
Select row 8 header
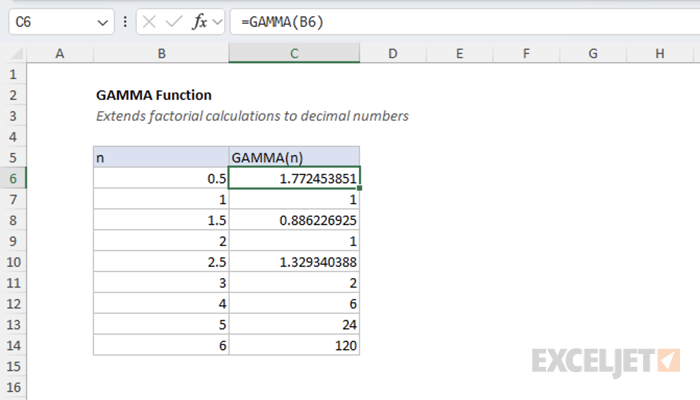pos(13,220)
